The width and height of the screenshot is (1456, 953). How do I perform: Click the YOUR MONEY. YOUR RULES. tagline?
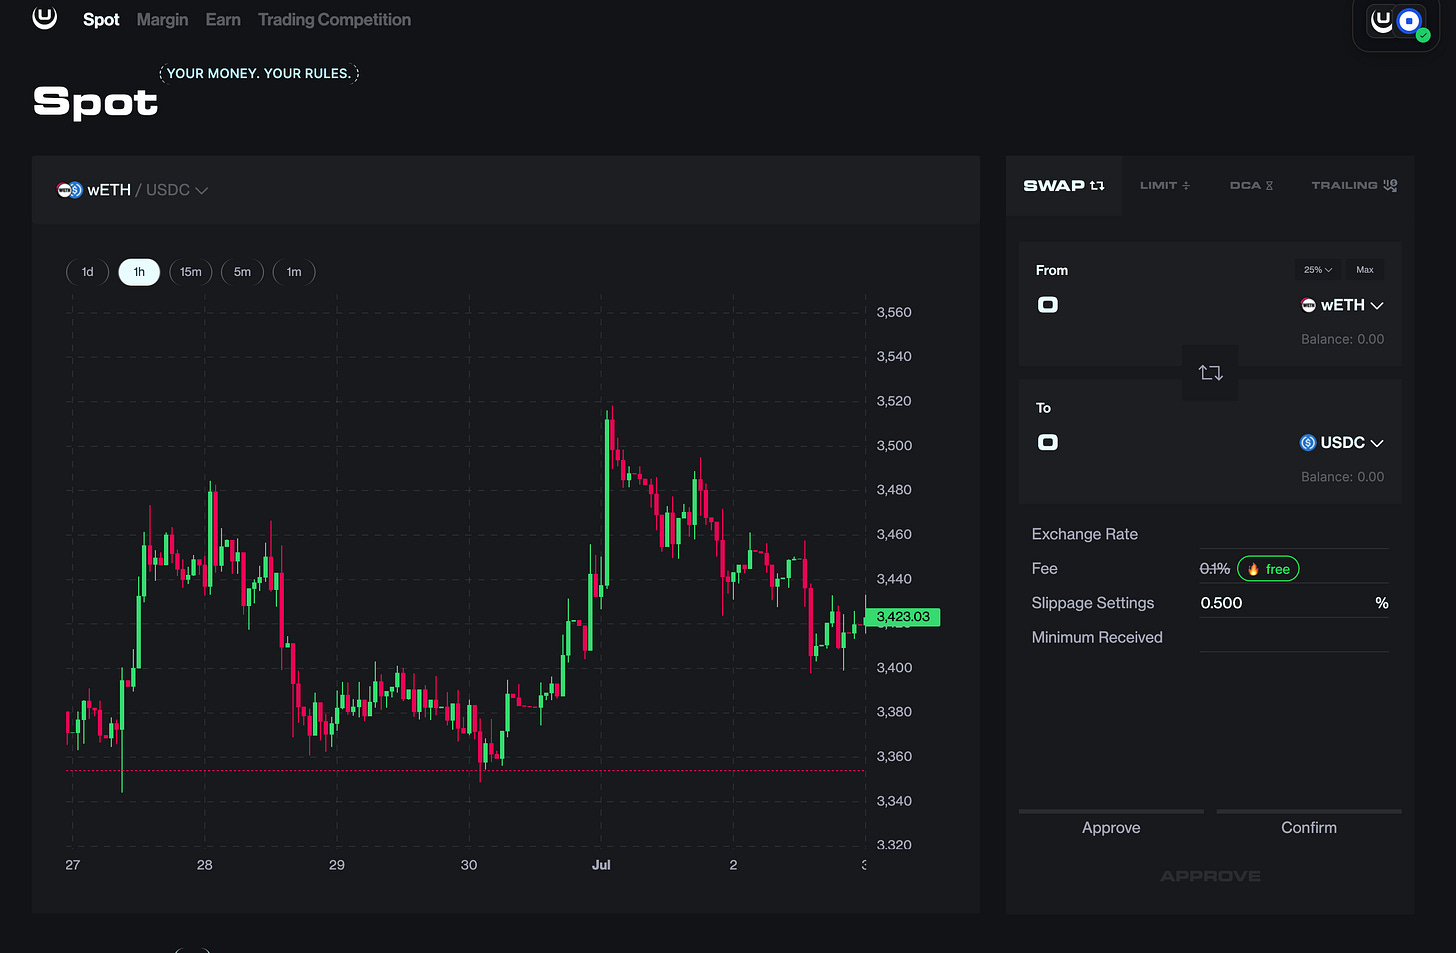tap(259, 74)
